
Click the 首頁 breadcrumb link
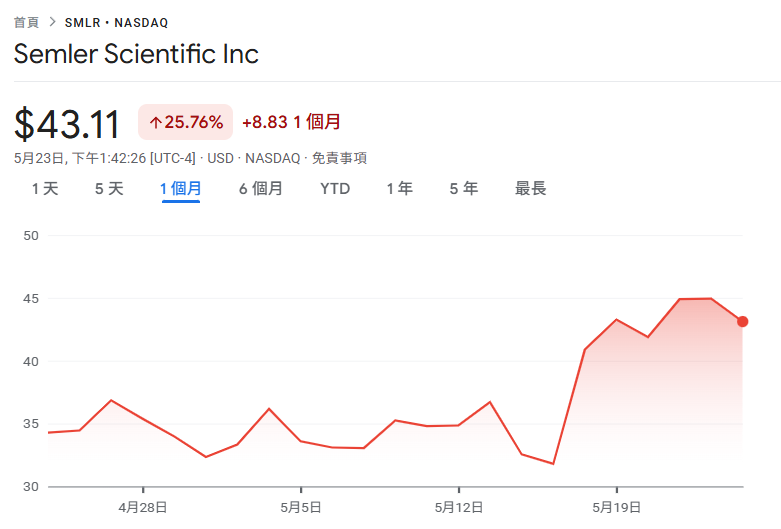pos(26,22)
